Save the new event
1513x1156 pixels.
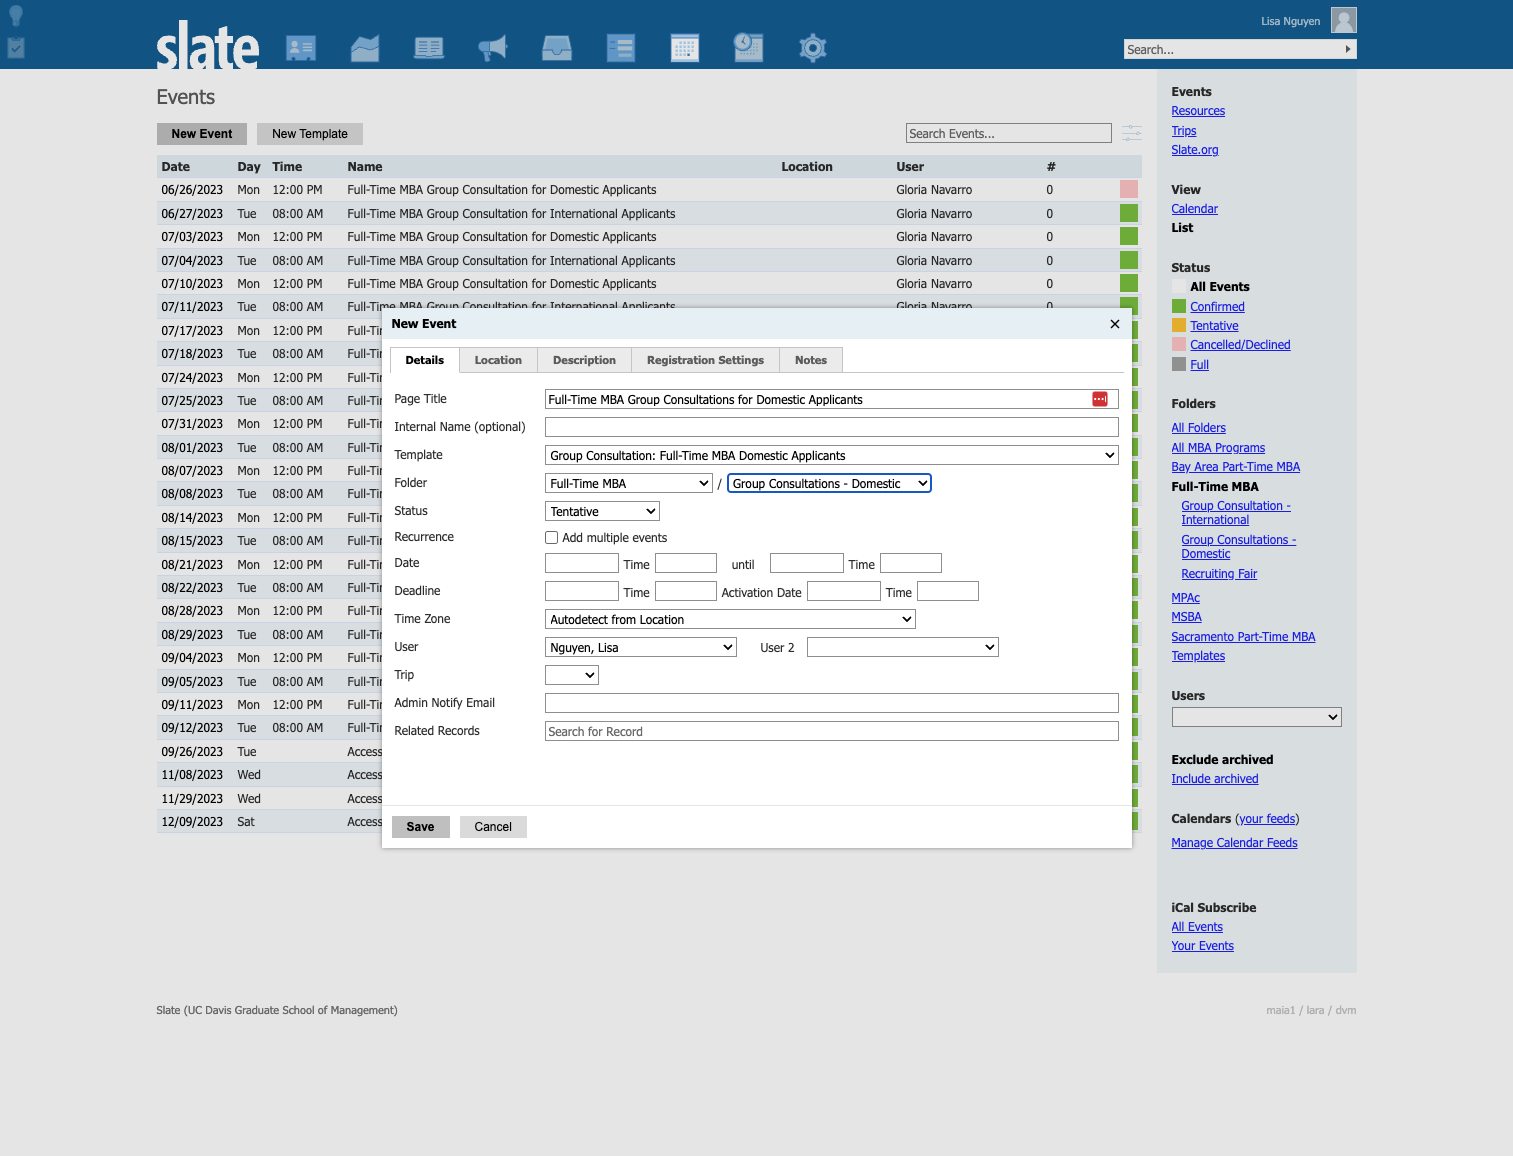tap(420, 827)
